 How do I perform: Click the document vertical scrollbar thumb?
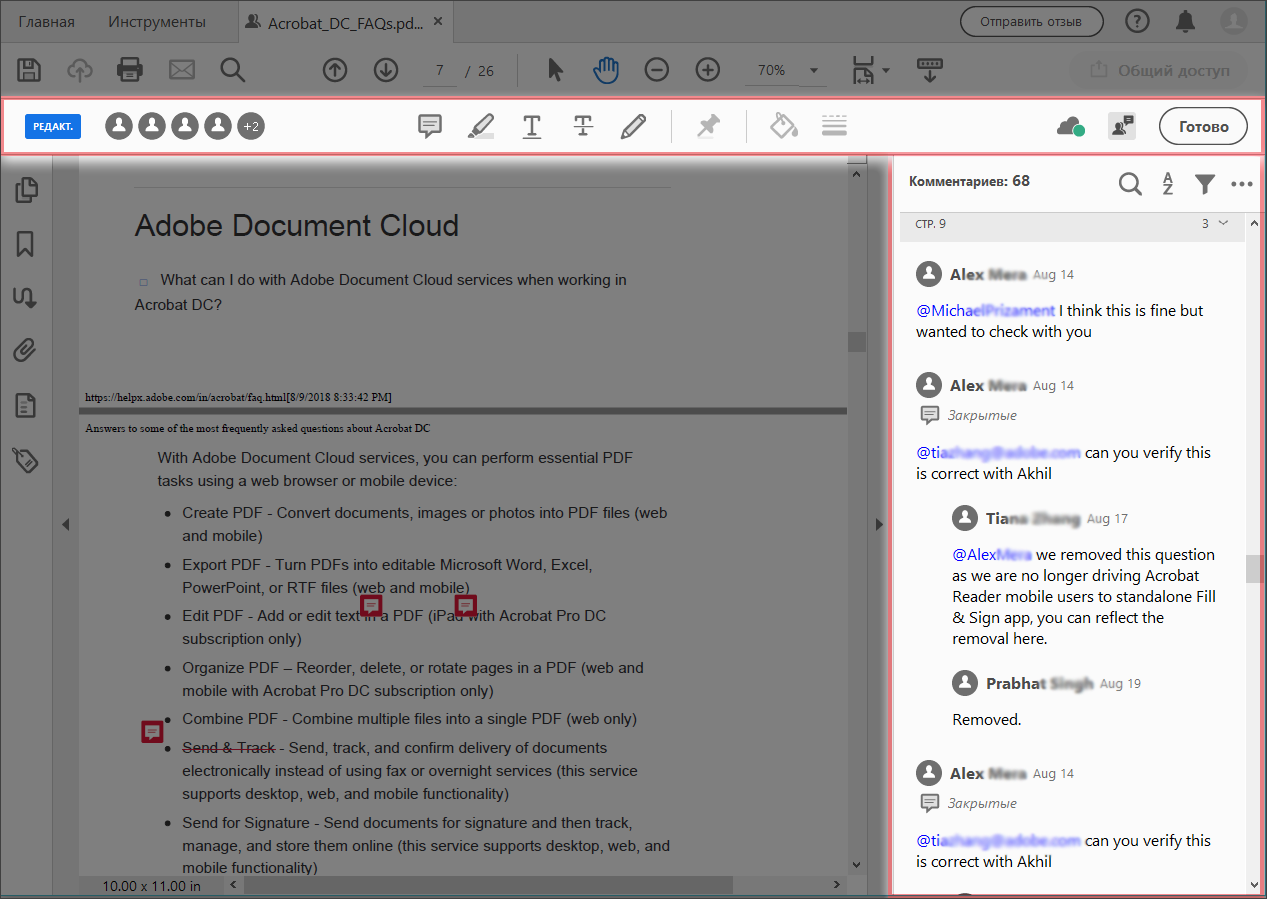point(856,342)
